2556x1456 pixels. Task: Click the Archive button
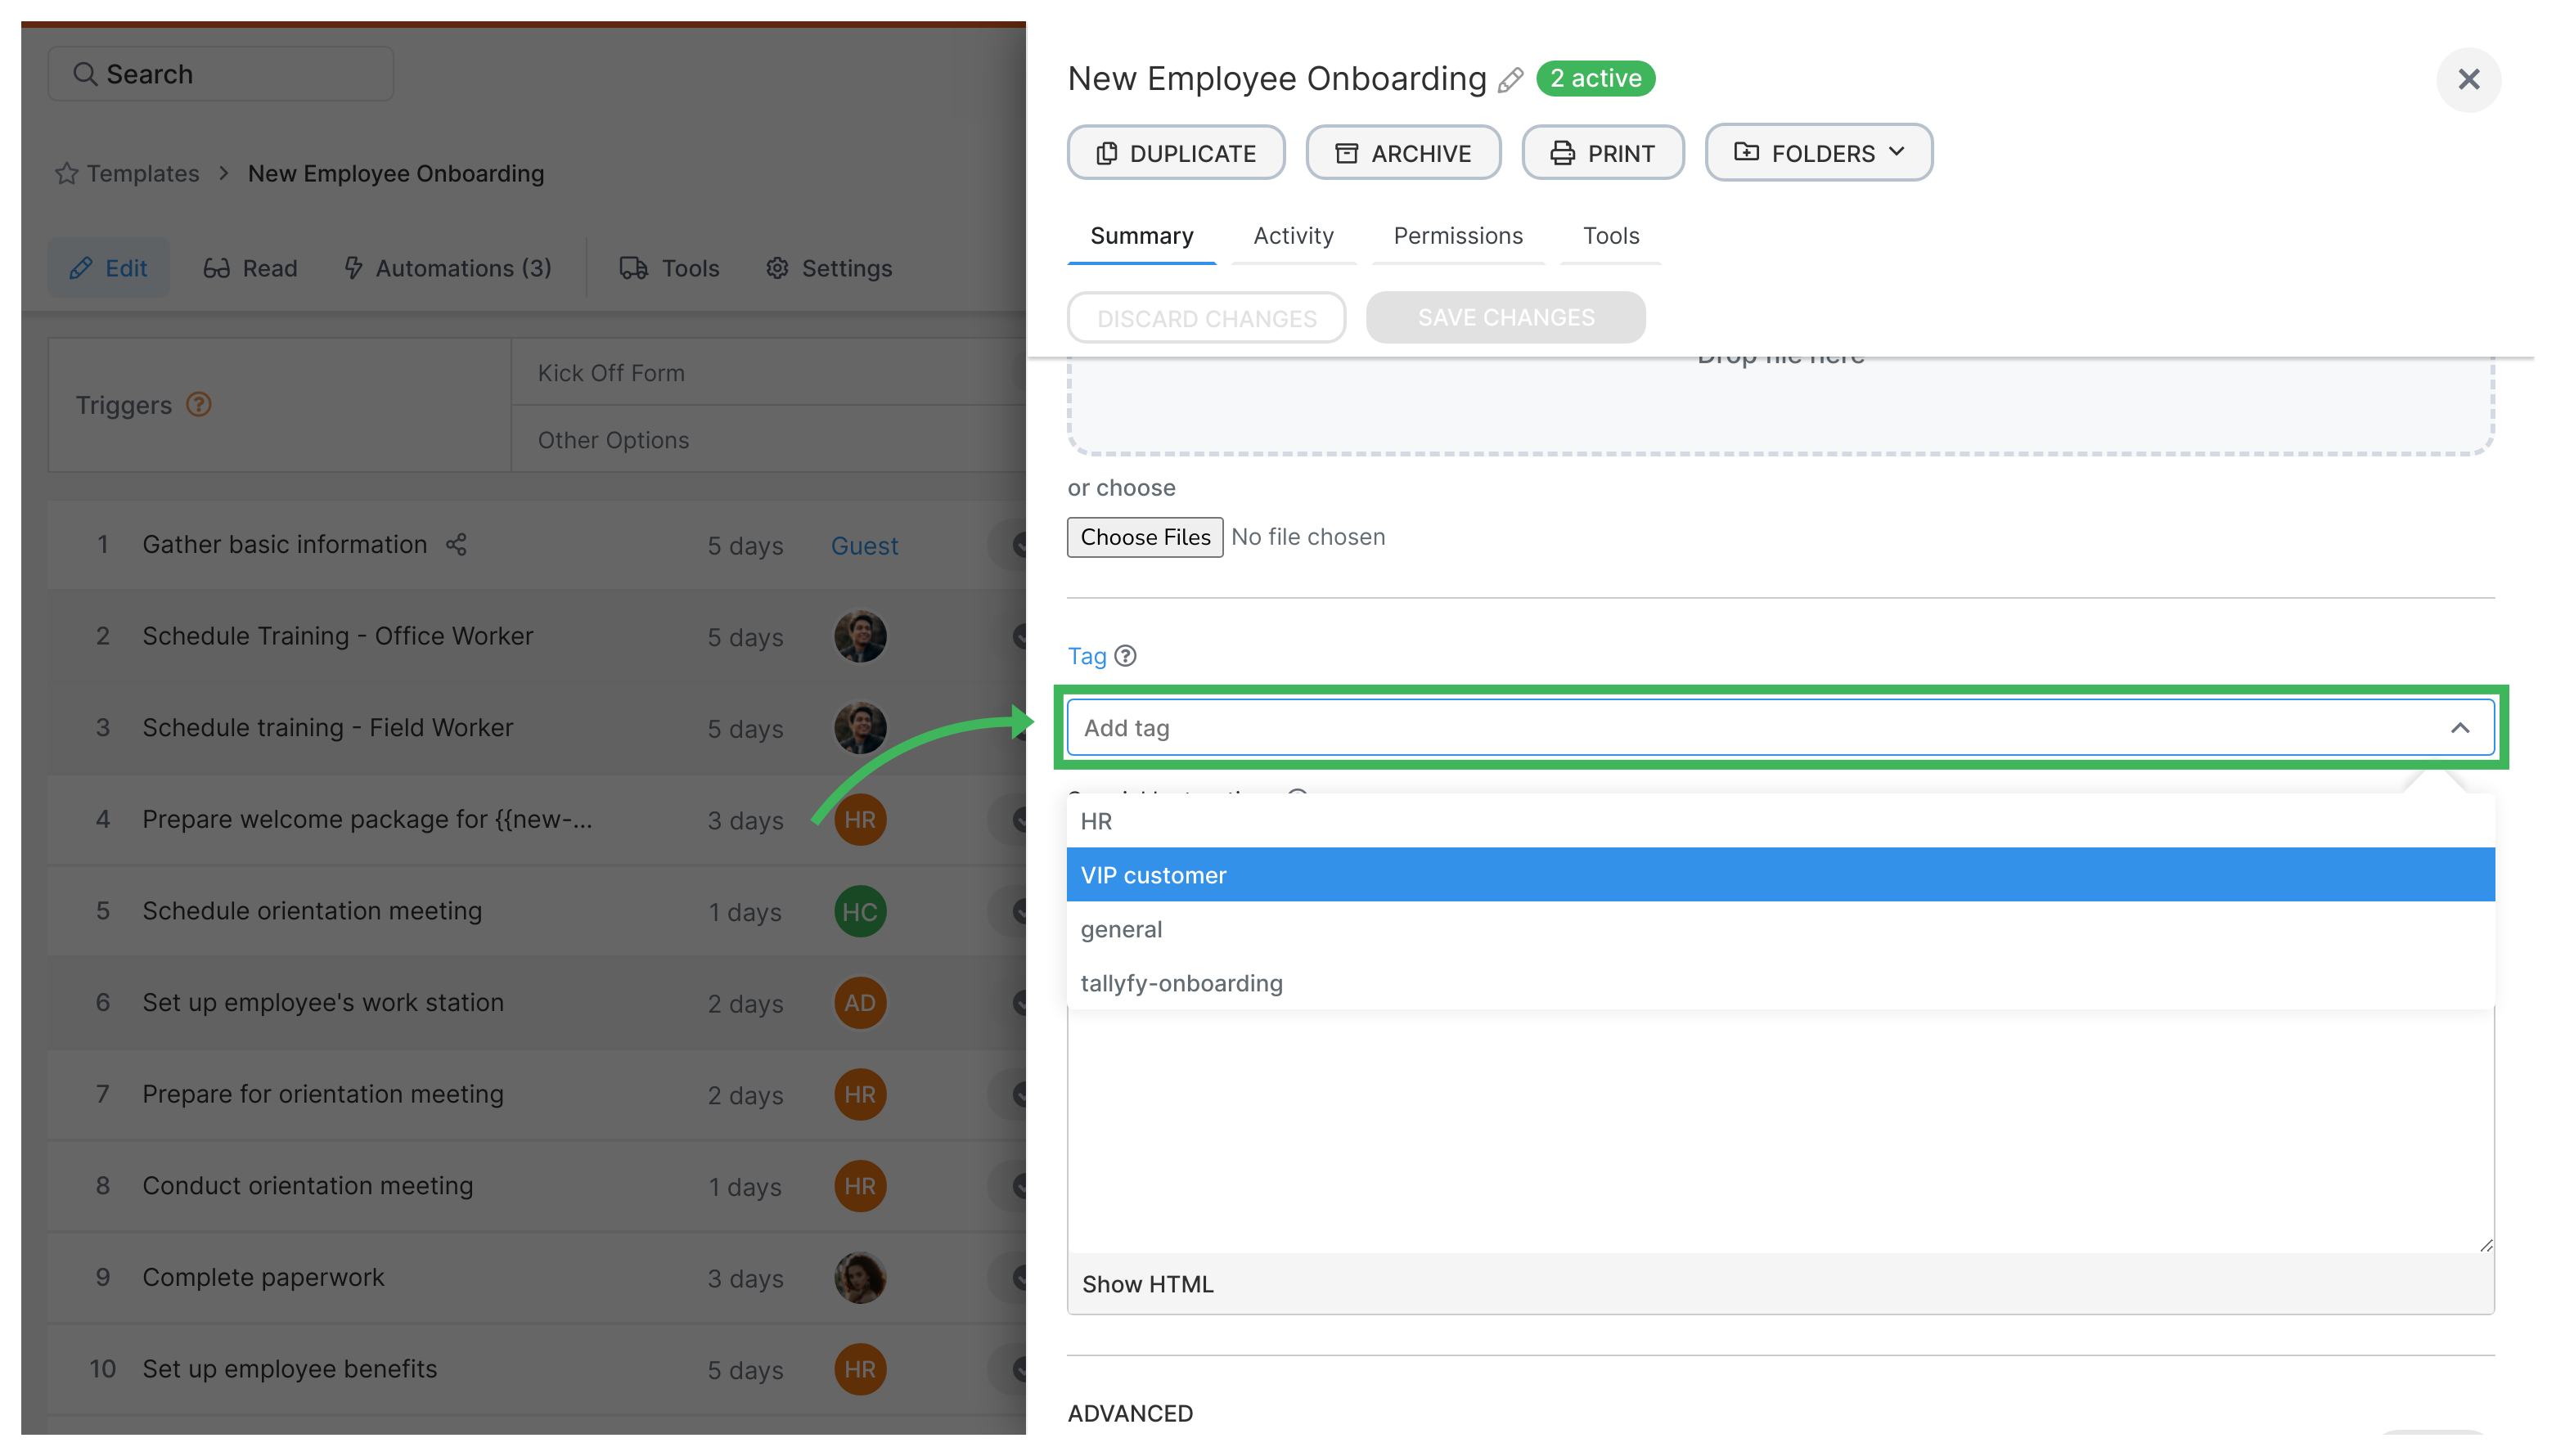[x=1402, y=153]
